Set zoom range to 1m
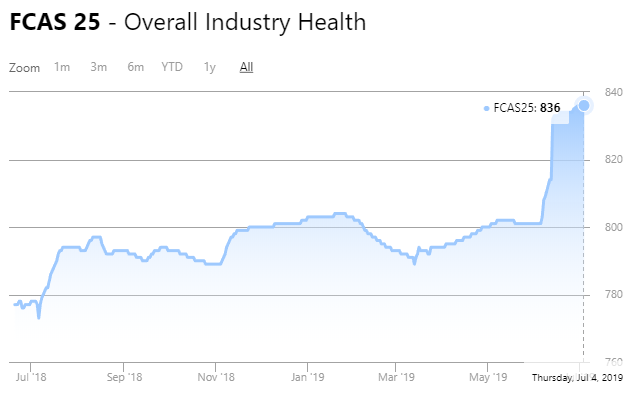This screenshot has width=633, height=410. 62,67
